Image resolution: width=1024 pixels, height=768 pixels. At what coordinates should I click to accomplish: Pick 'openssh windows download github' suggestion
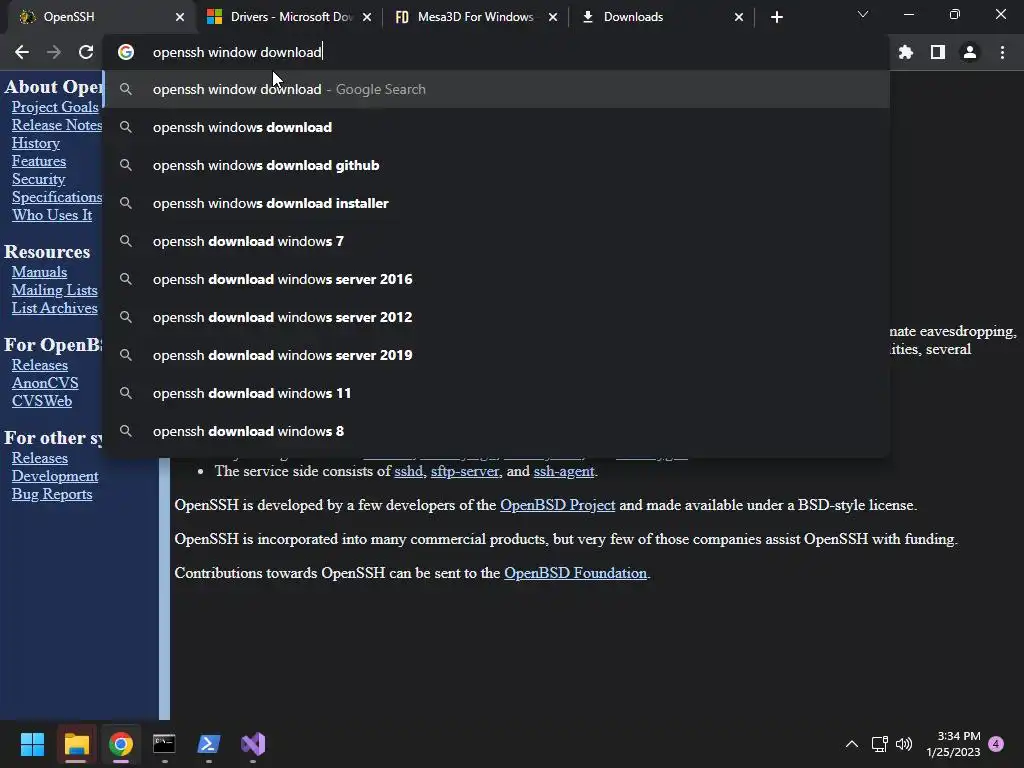point(498,165)
